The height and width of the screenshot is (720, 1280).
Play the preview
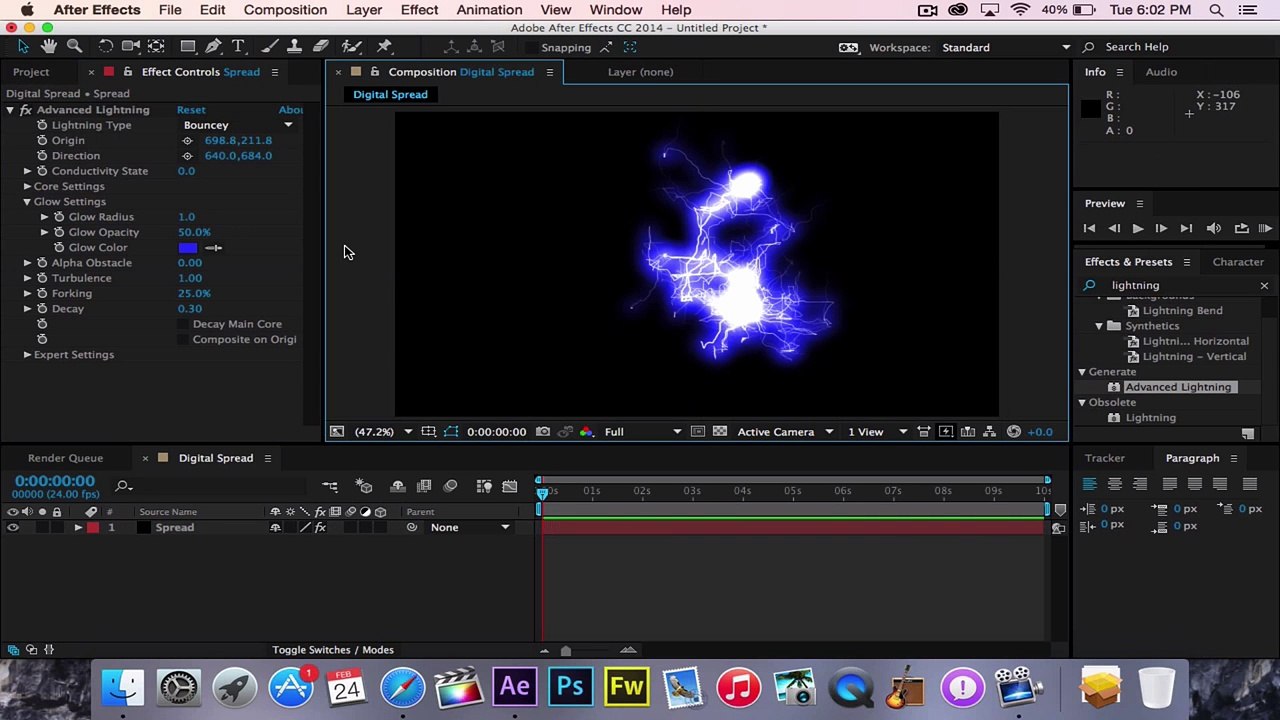(x=1137, y=229)
